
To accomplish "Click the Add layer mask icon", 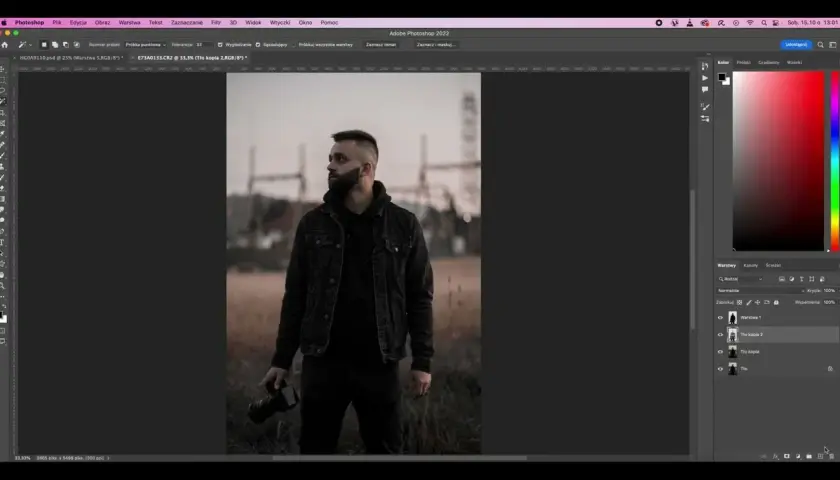I will click(786, 456).
